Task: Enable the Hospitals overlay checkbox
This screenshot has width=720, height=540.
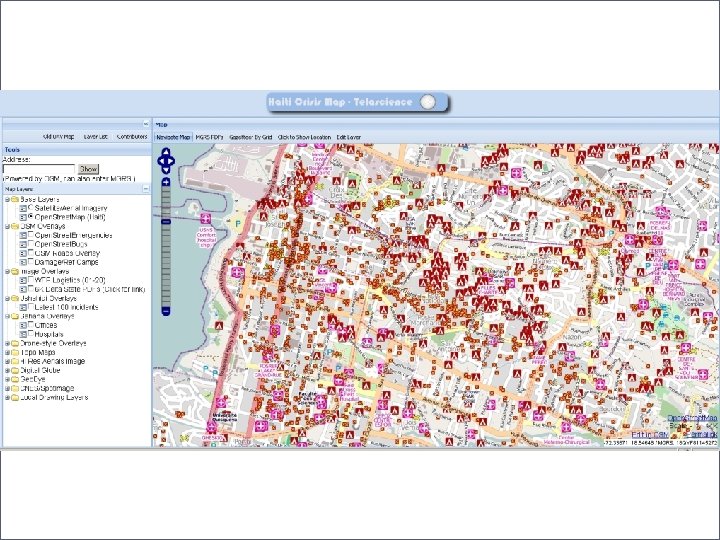Action: (31, 333)
